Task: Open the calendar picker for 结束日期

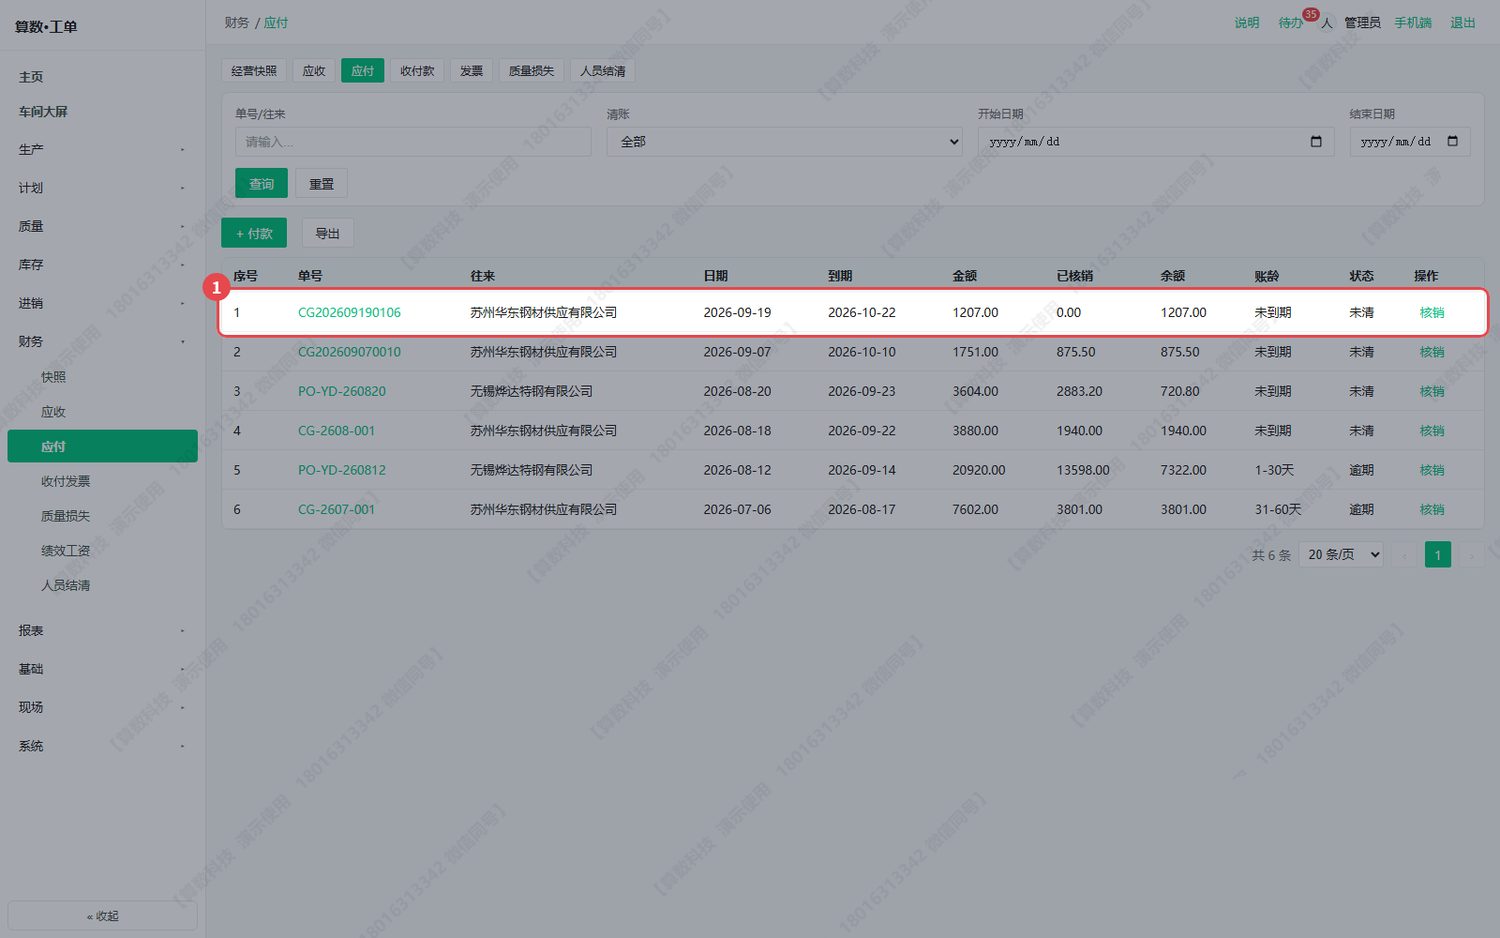Action: pyautogui.click(x=1453, y=142)
